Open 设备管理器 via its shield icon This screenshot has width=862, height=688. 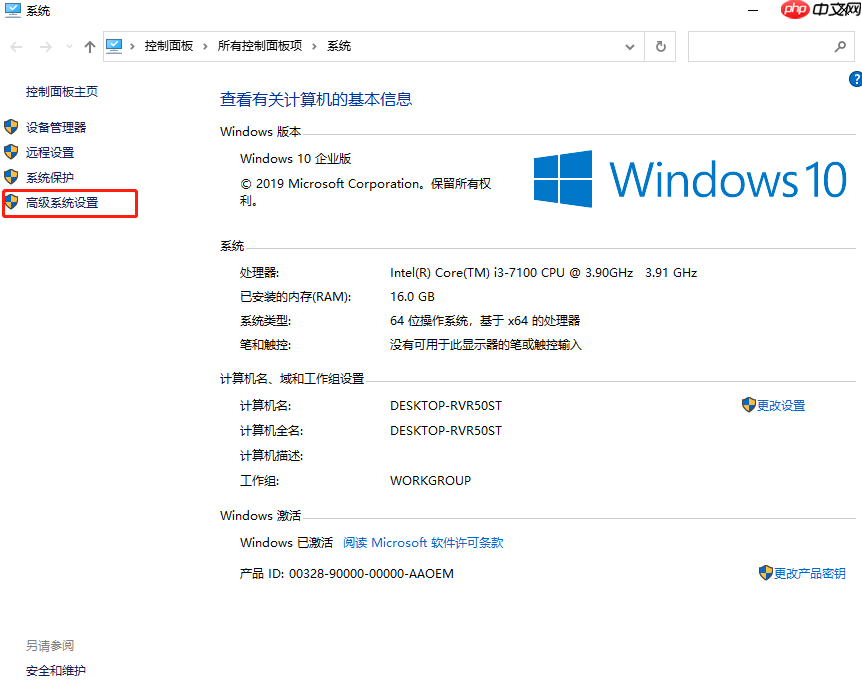pyautogui.click(x=13, y=127)
